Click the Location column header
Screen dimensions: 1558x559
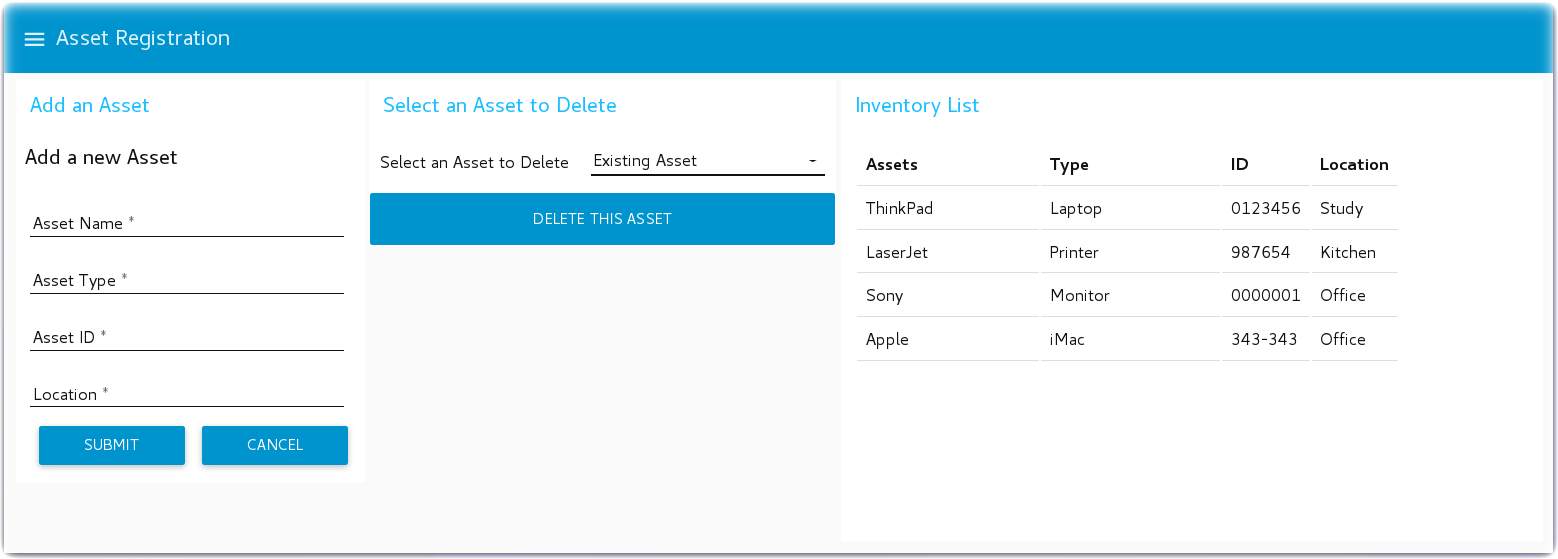click(x=1354, y=165)
